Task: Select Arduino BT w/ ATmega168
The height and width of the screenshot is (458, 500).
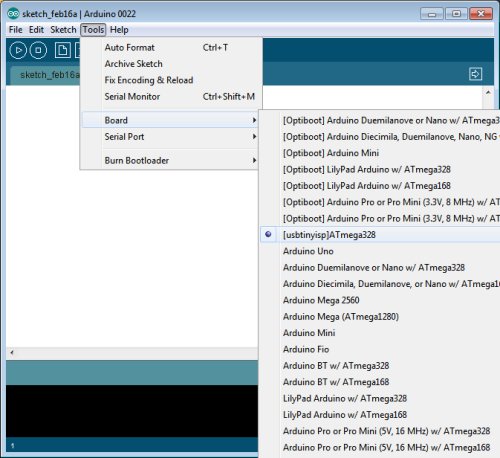Action: [x=380, y=382]
